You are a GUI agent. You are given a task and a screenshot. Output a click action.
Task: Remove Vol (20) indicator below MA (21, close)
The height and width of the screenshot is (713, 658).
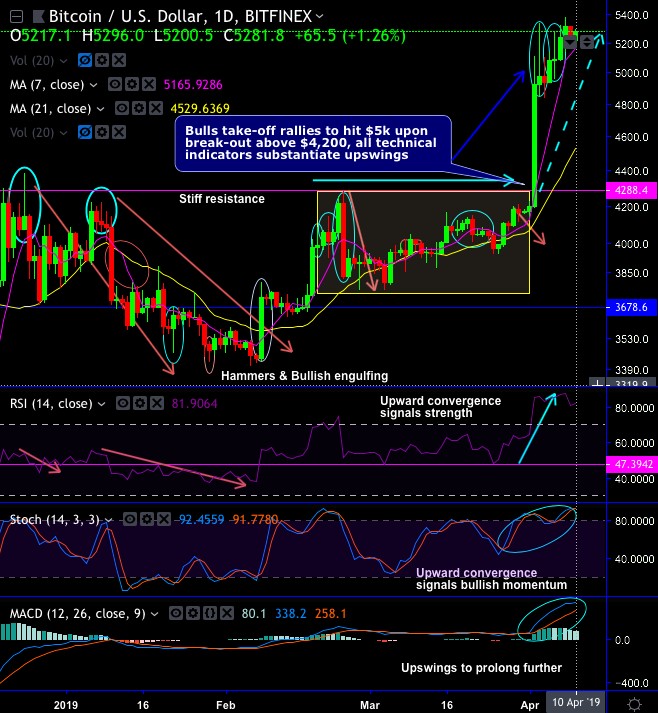119,132
